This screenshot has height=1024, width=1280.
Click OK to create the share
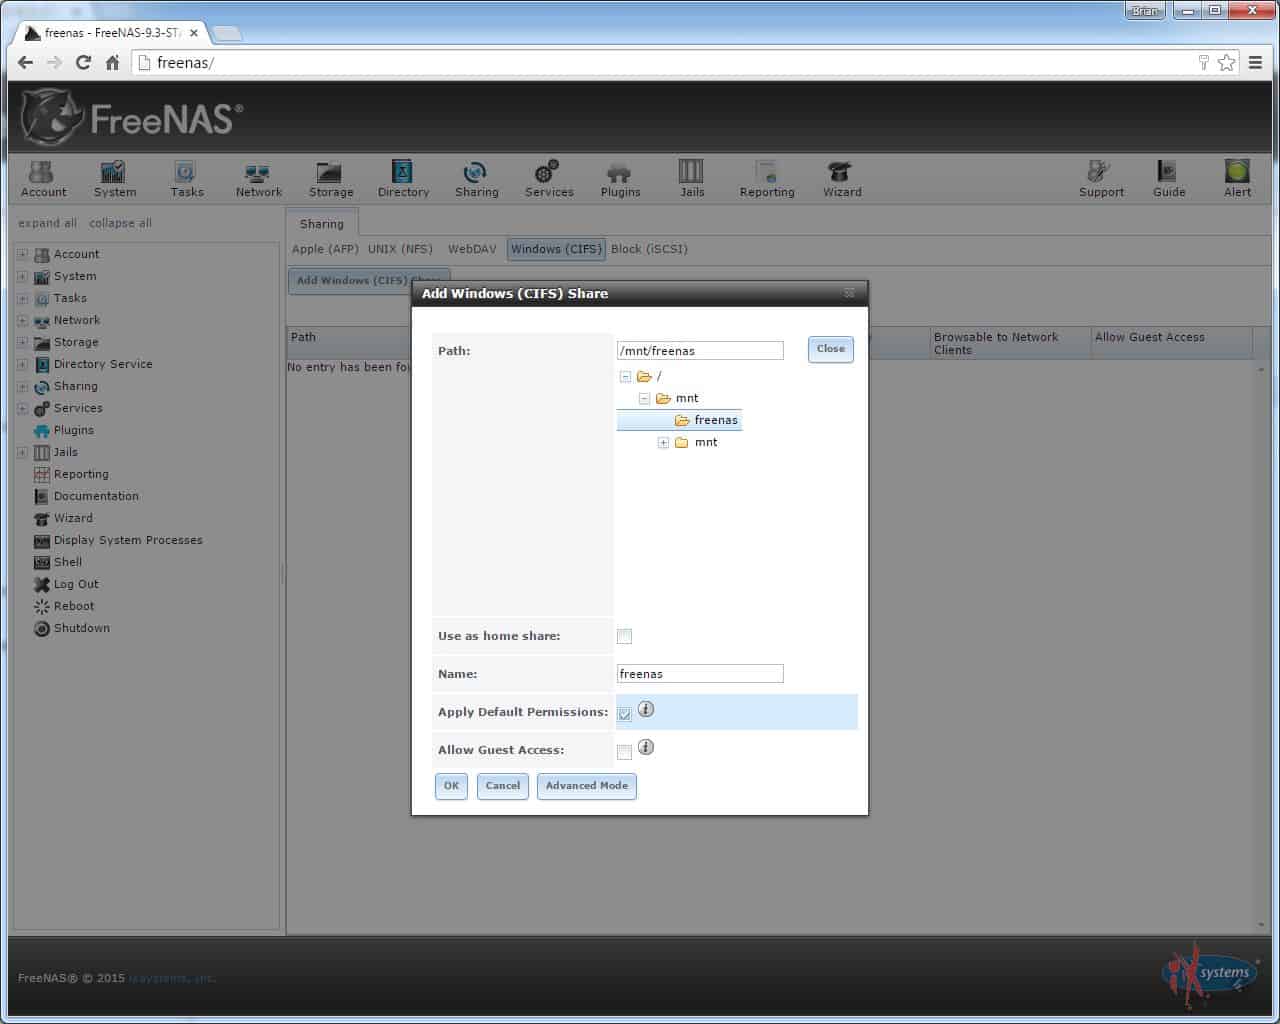(x=451, y=786)
